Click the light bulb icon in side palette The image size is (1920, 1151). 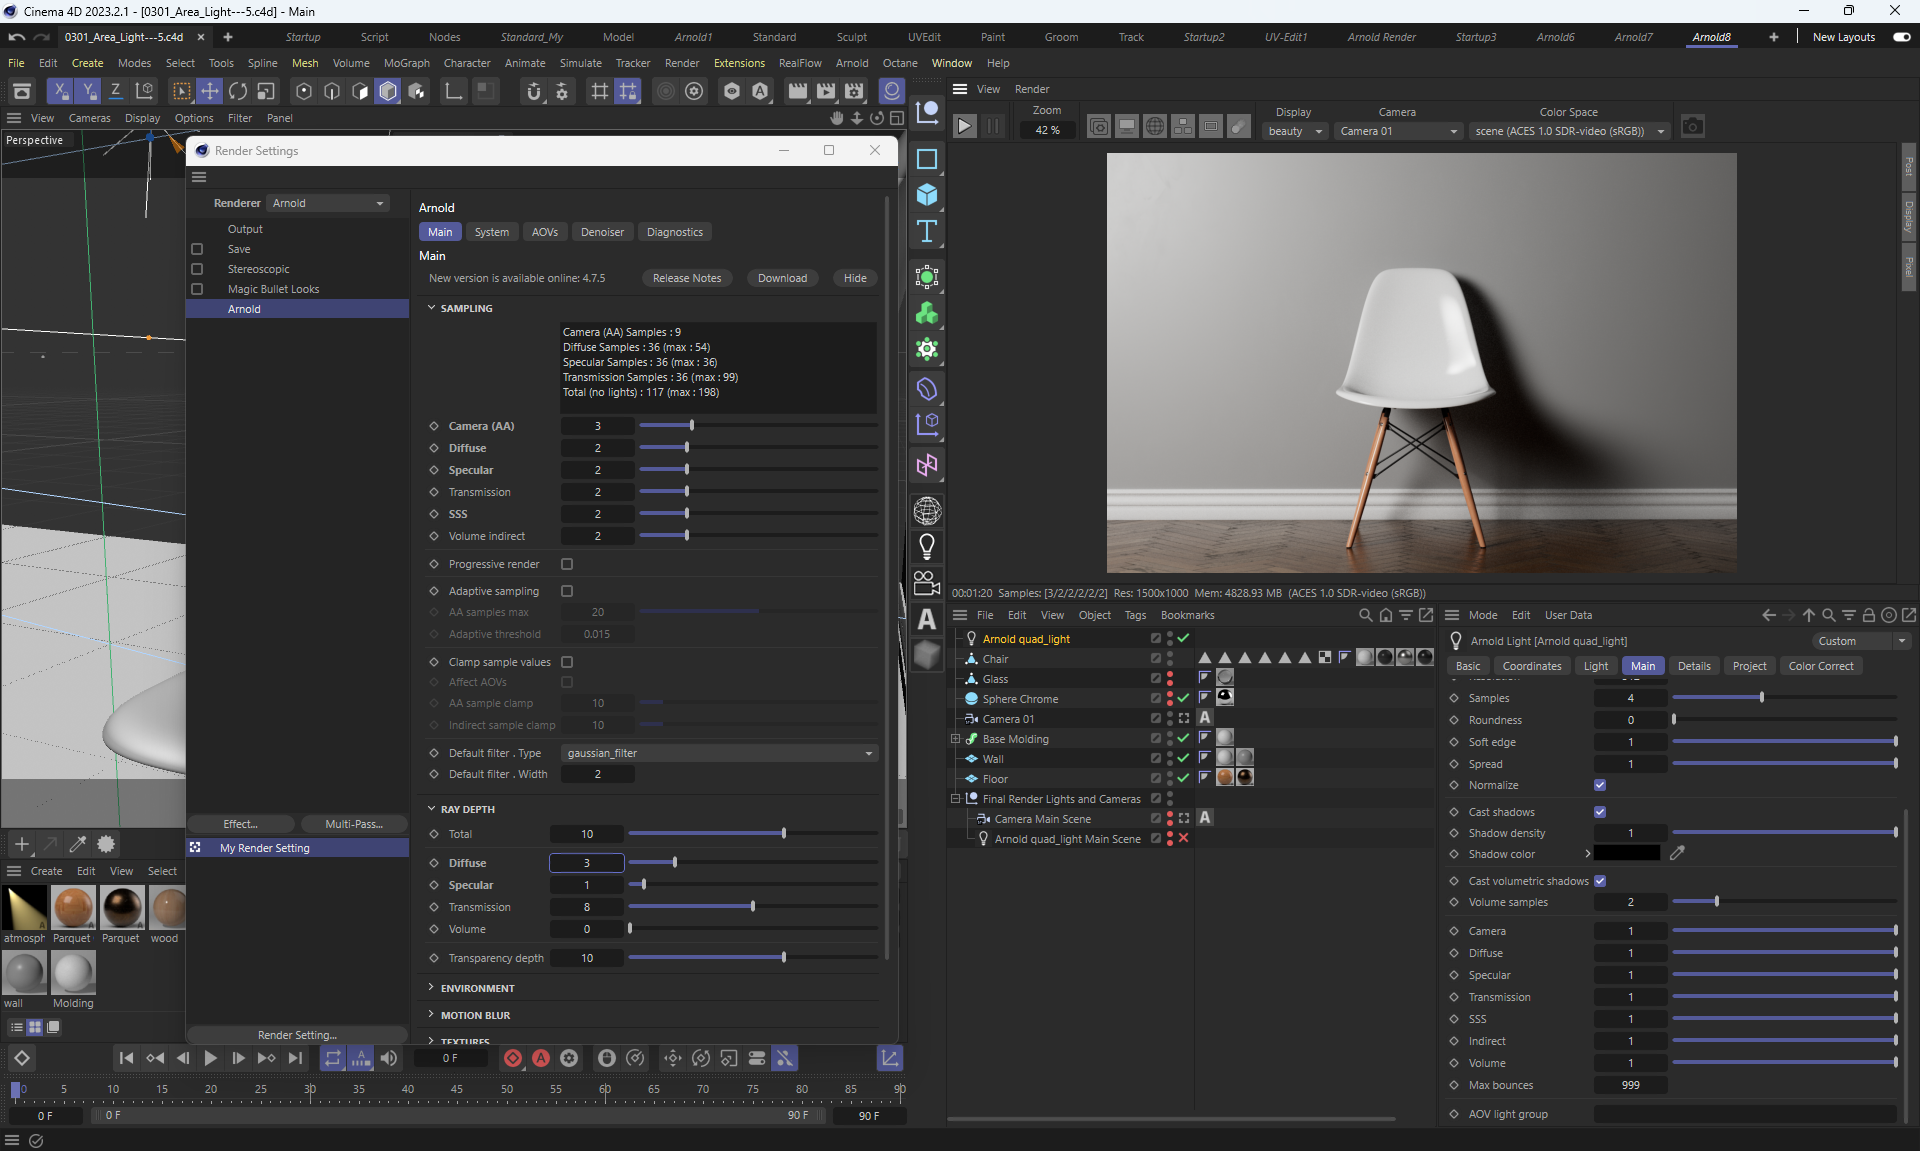point(927,546)
